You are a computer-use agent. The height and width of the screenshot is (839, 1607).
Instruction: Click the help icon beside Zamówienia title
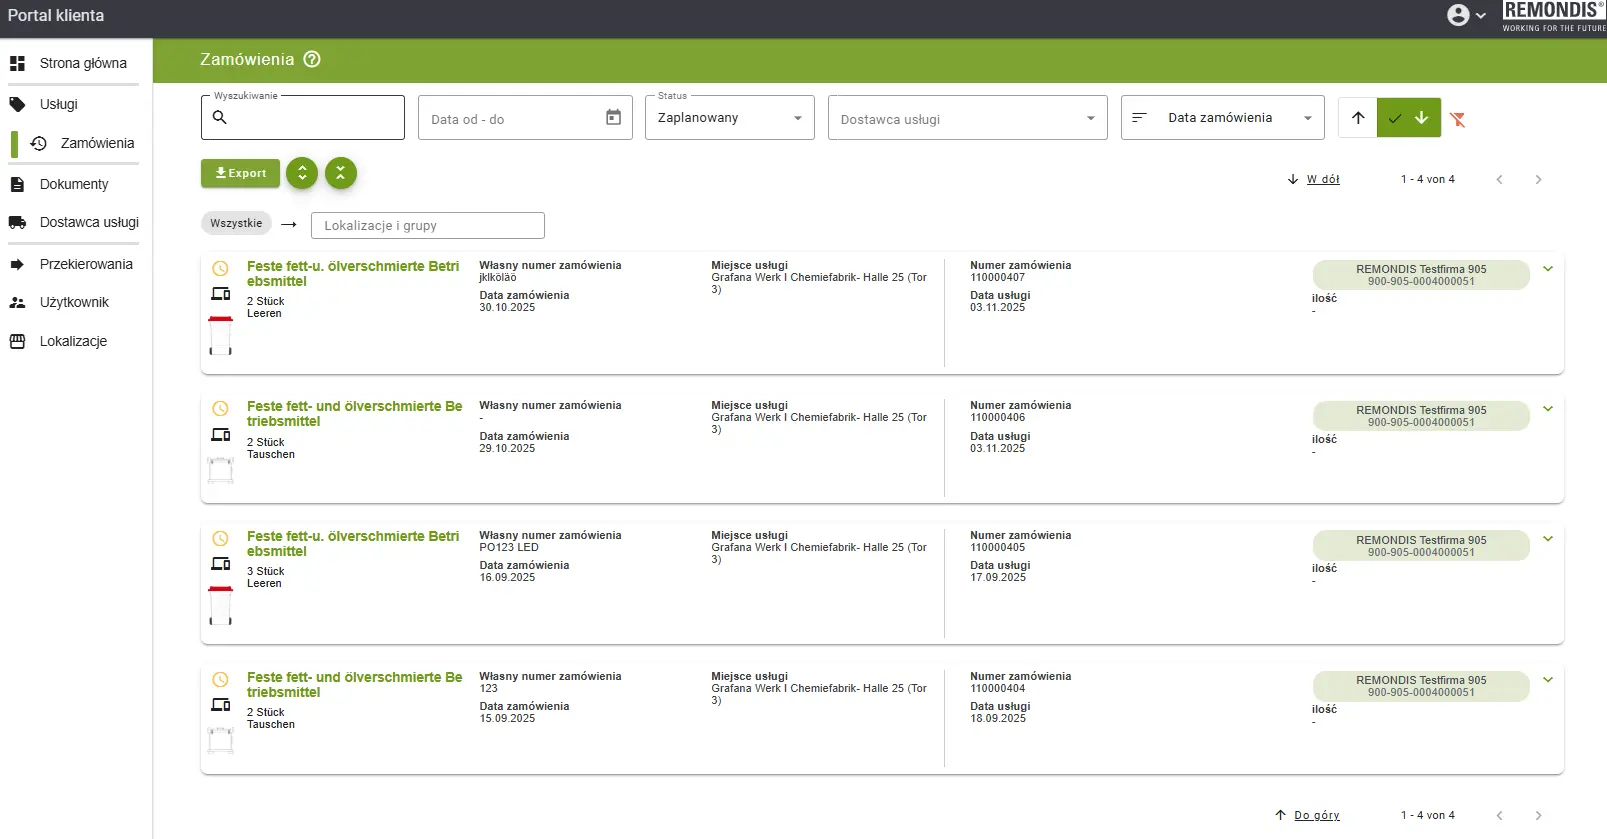point(312,59)
